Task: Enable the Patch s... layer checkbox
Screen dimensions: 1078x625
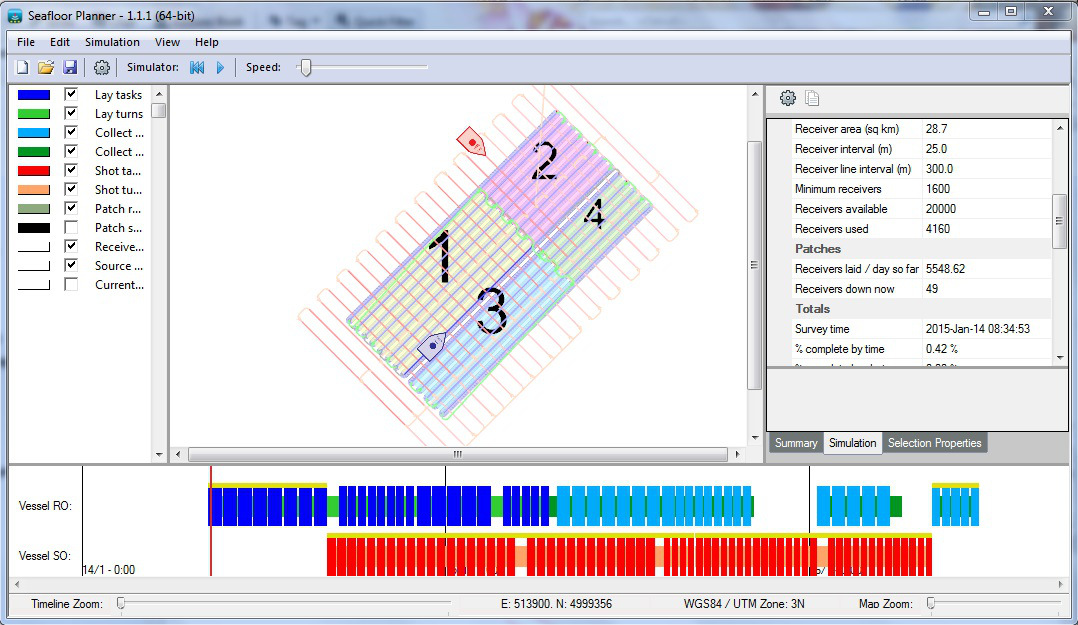Action: [x=71, y=227]
